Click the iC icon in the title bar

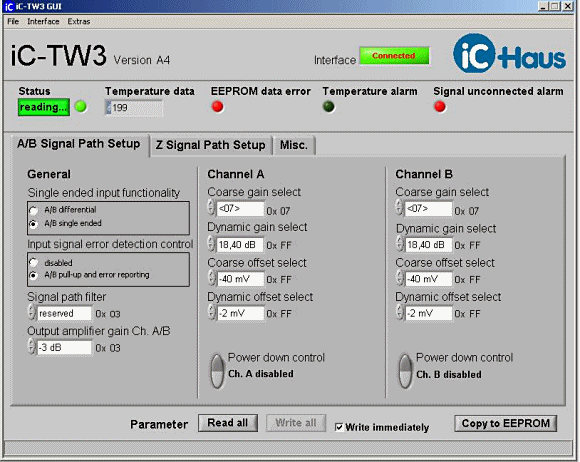9,6
